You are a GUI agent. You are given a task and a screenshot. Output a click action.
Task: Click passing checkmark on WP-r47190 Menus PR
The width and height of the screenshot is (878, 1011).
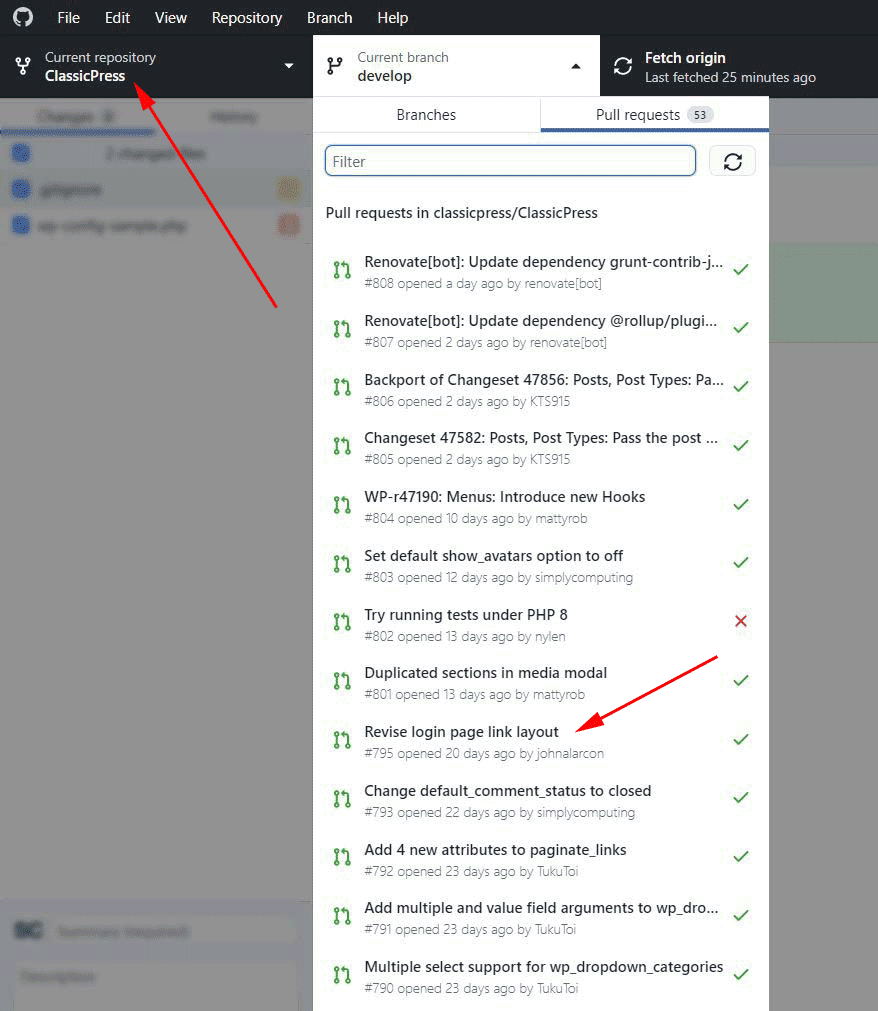click(741, 504)
